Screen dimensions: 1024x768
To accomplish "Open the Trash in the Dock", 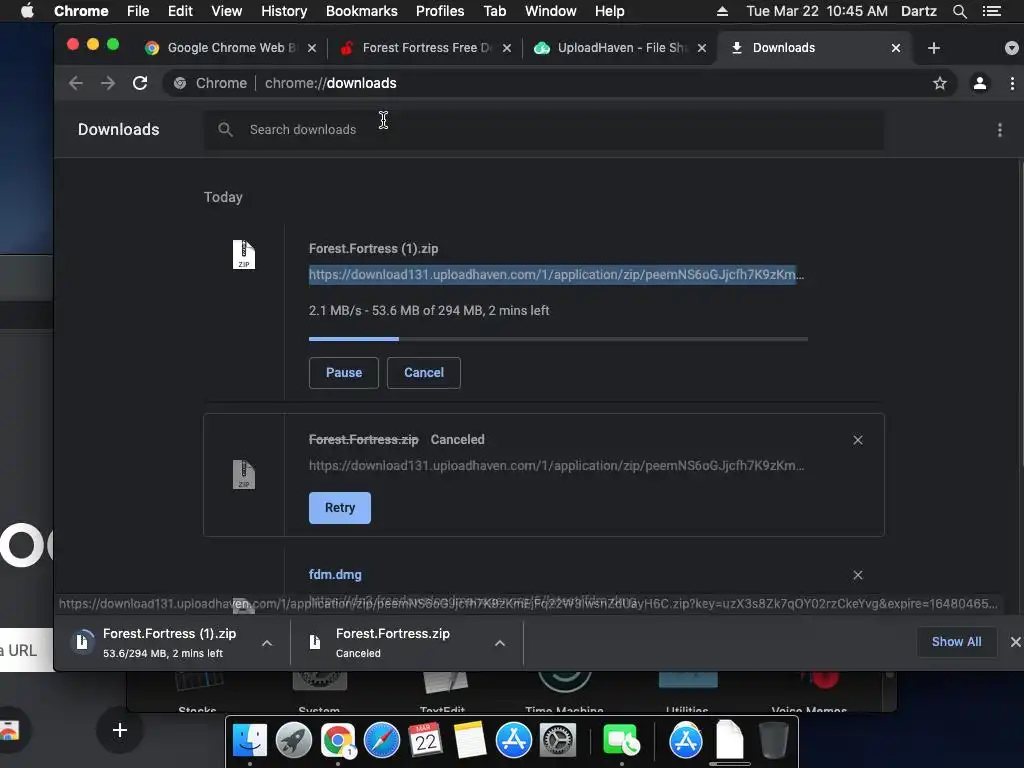I will tap(774, 741).
